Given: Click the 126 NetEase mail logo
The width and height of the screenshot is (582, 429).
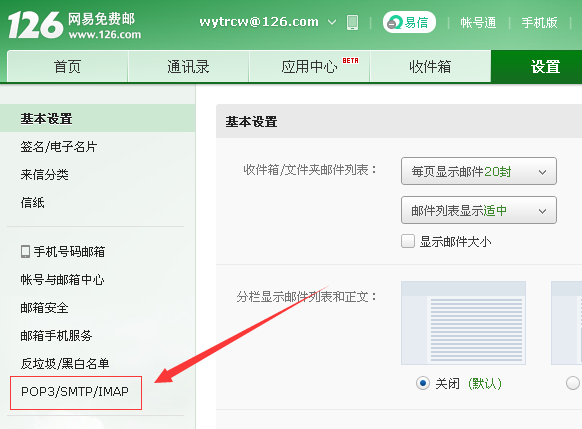Looking at the screenshot, I should (74, 25).
